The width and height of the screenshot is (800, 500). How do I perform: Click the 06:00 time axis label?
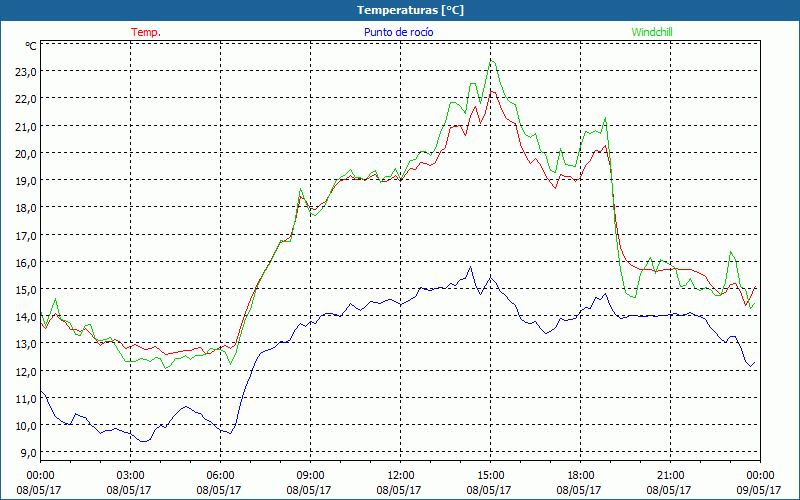coord(220,475)
